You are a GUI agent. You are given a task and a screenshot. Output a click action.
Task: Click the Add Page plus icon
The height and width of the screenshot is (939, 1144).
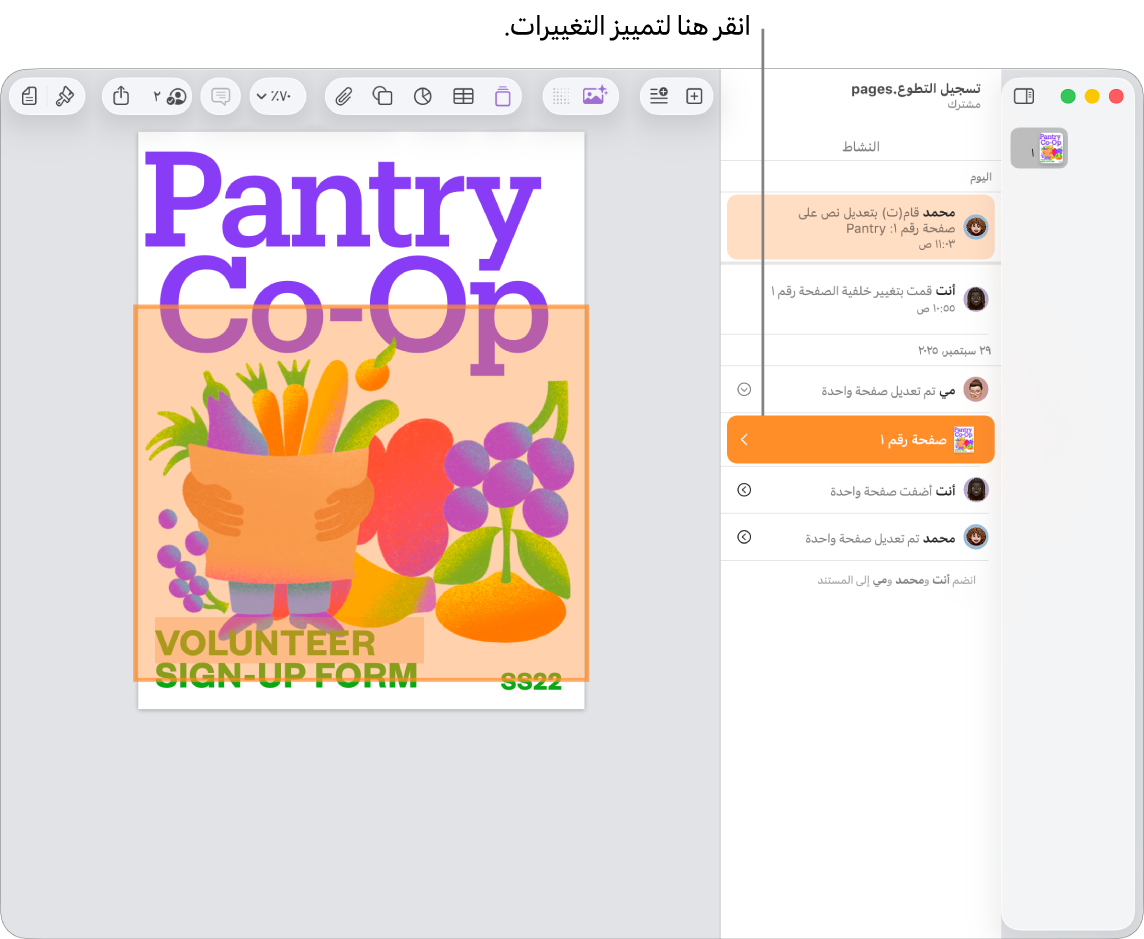click(695, 96)
